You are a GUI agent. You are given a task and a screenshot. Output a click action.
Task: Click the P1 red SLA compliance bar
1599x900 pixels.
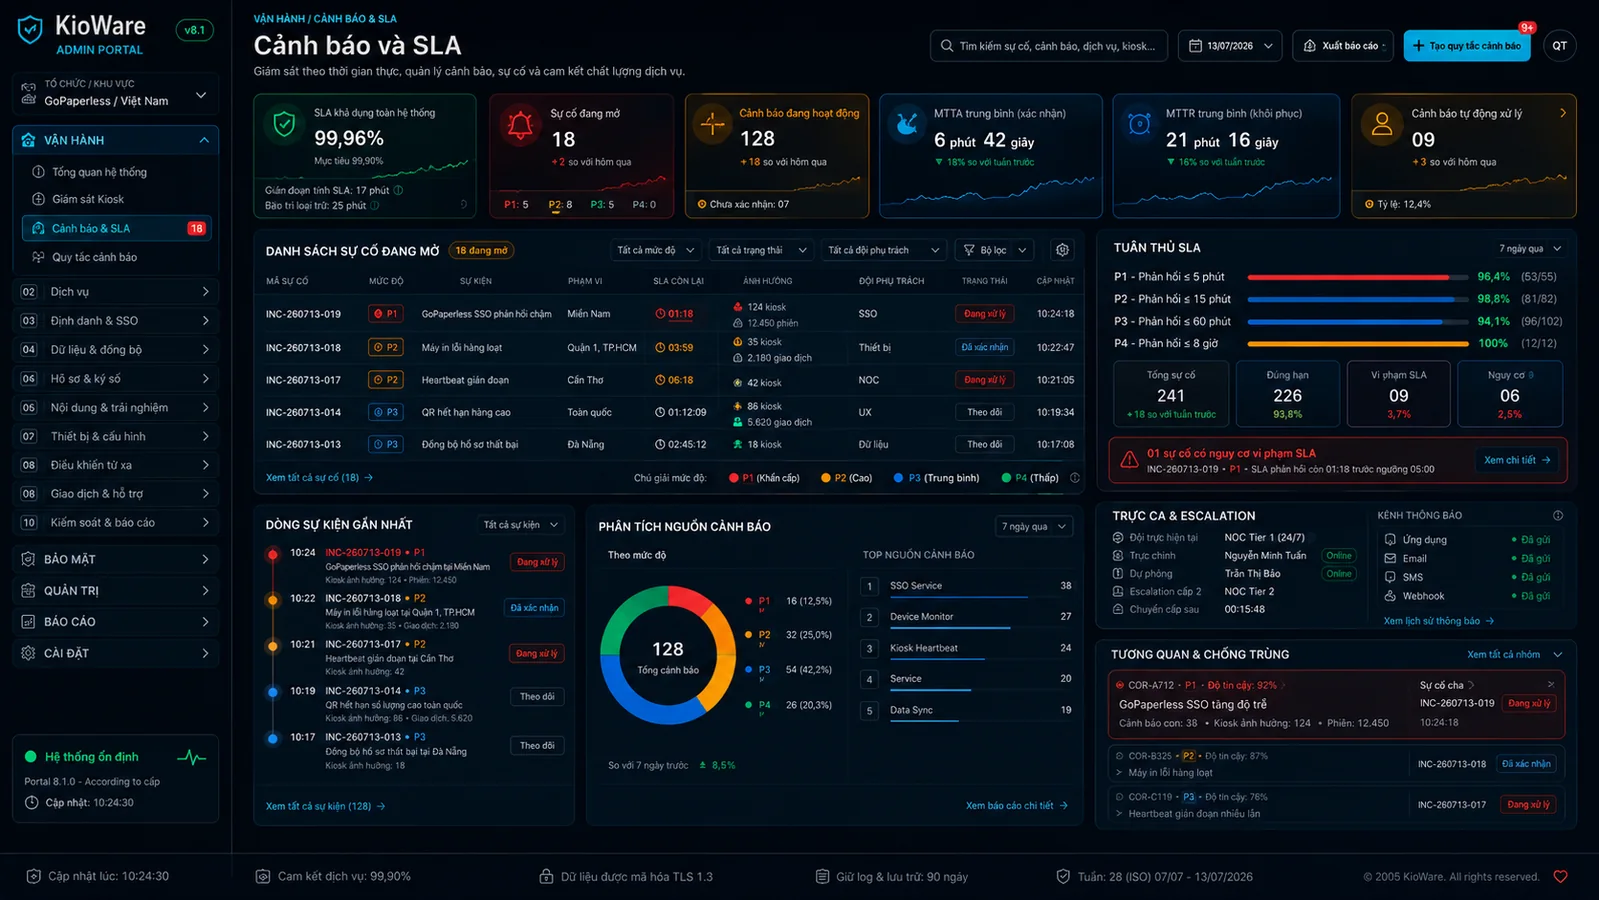tap(1348, 277)
